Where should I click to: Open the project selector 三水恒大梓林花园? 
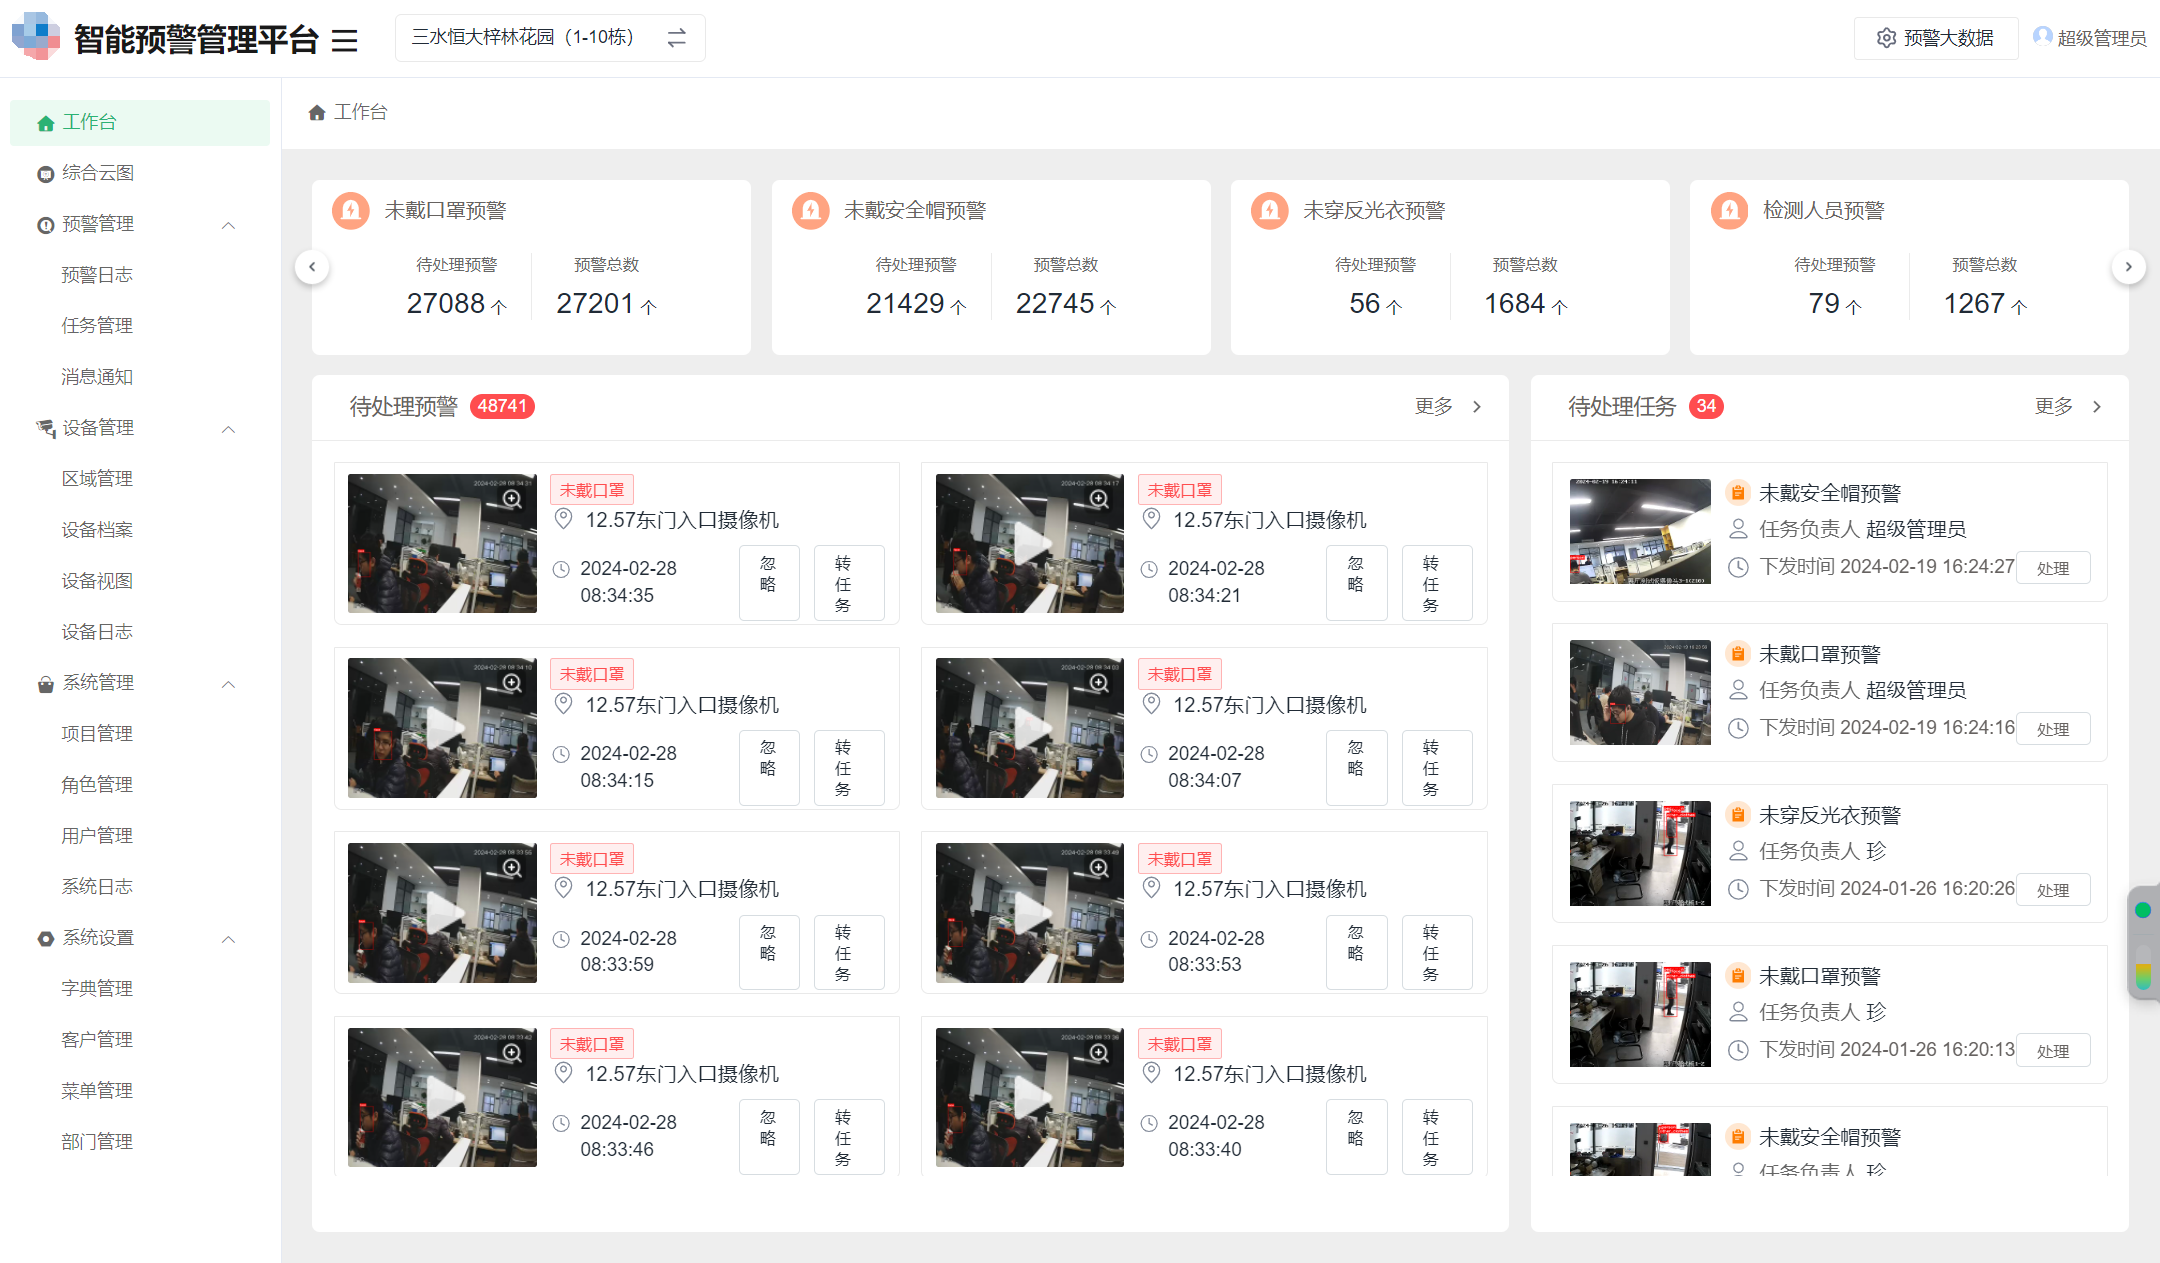[x=550, y=38]
